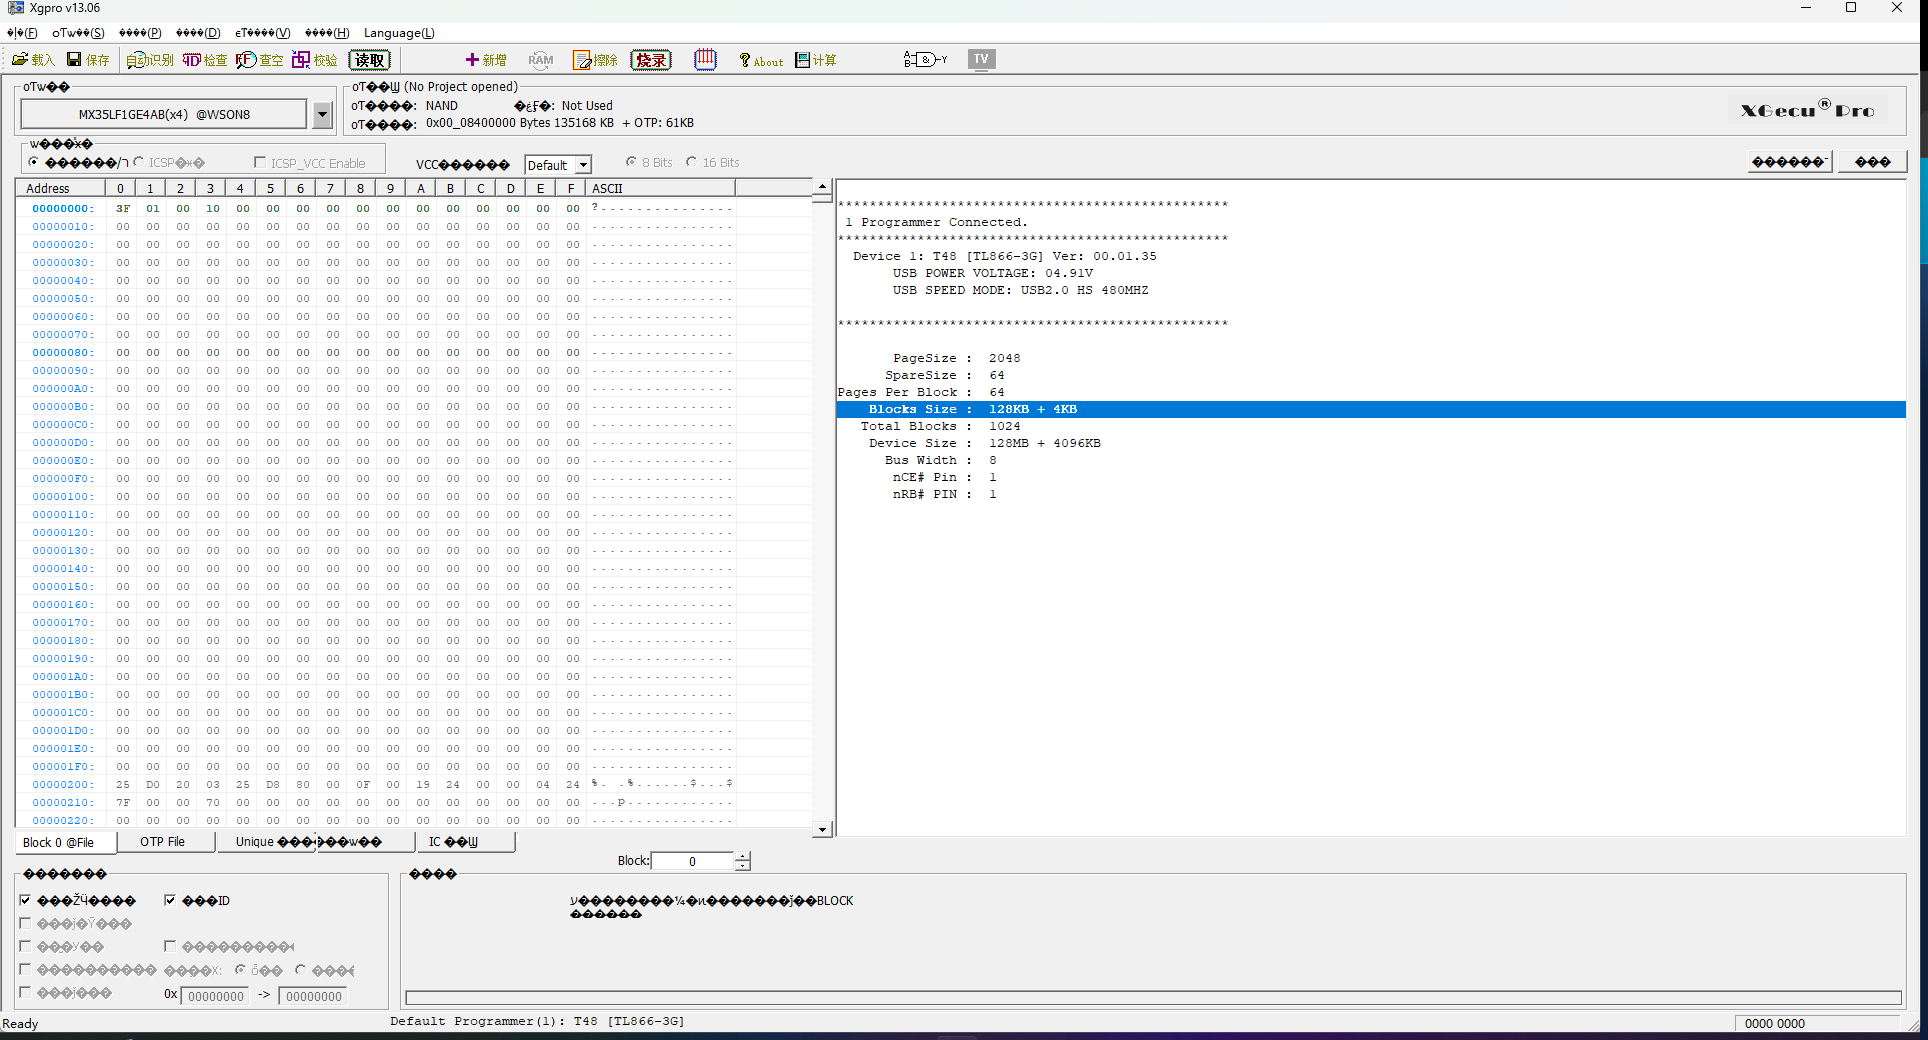Click the TV icon in the toolbar
The height and width of the screenshot is (1040, 1928).
(981, 59)
